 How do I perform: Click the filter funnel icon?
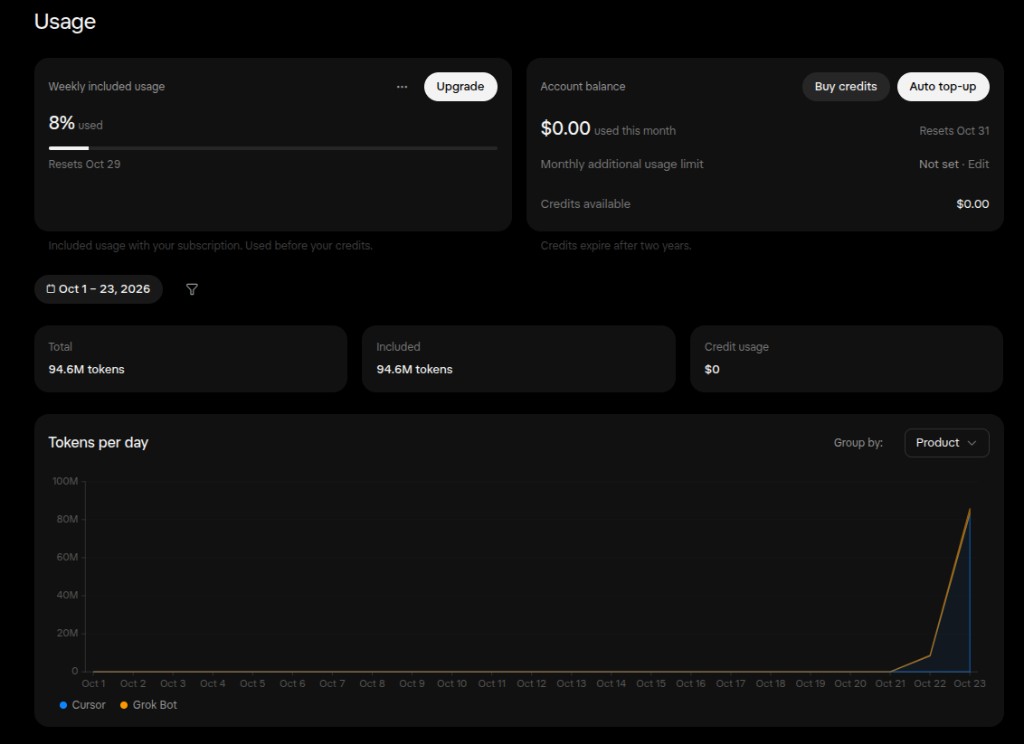[x=192, y=289]
